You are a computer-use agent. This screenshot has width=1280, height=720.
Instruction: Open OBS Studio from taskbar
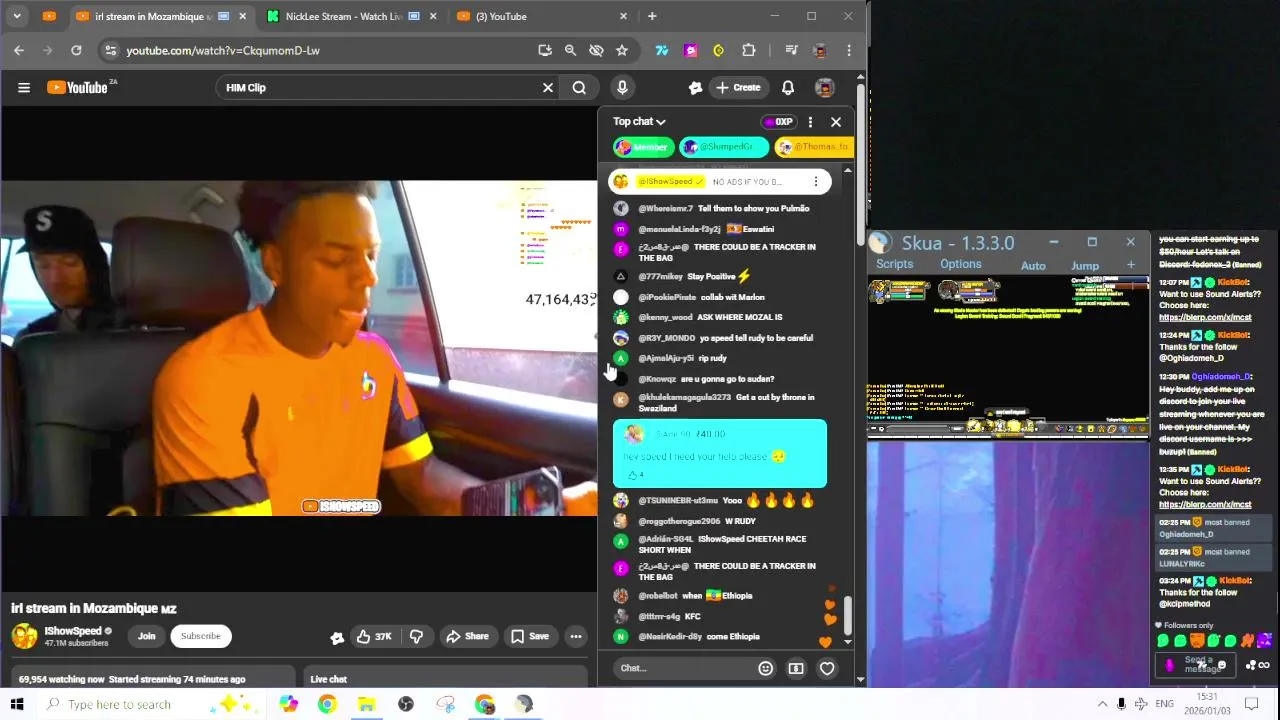406,704
